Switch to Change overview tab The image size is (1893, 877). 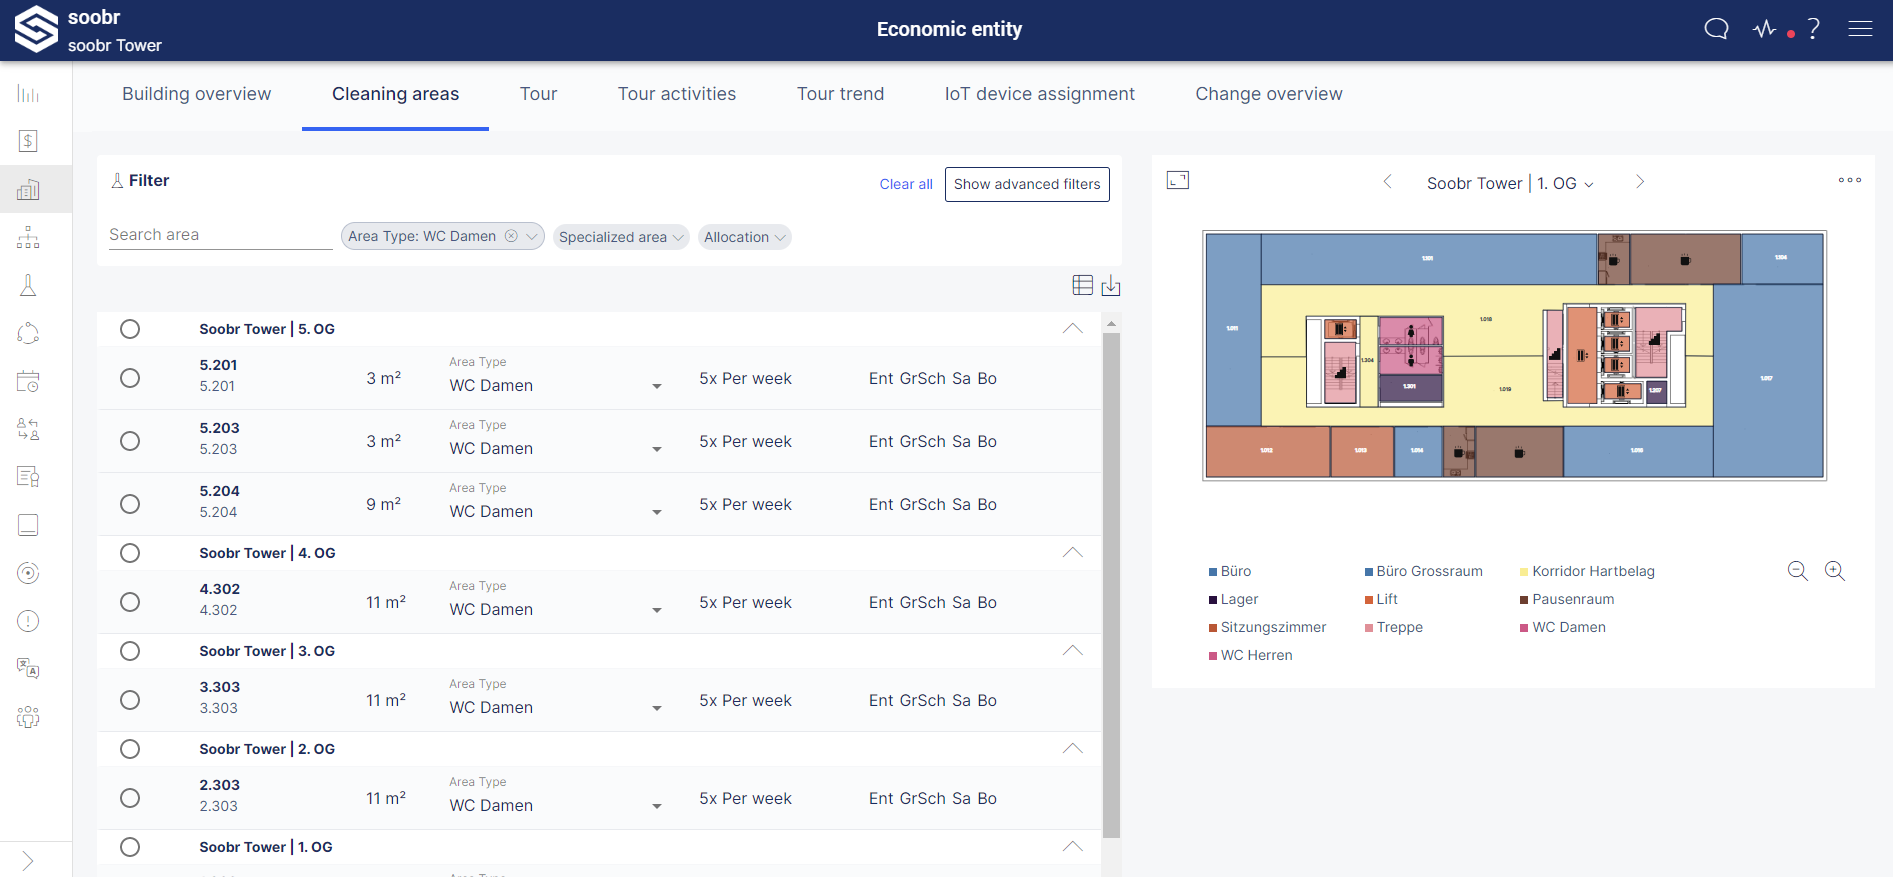point(1269,94)
